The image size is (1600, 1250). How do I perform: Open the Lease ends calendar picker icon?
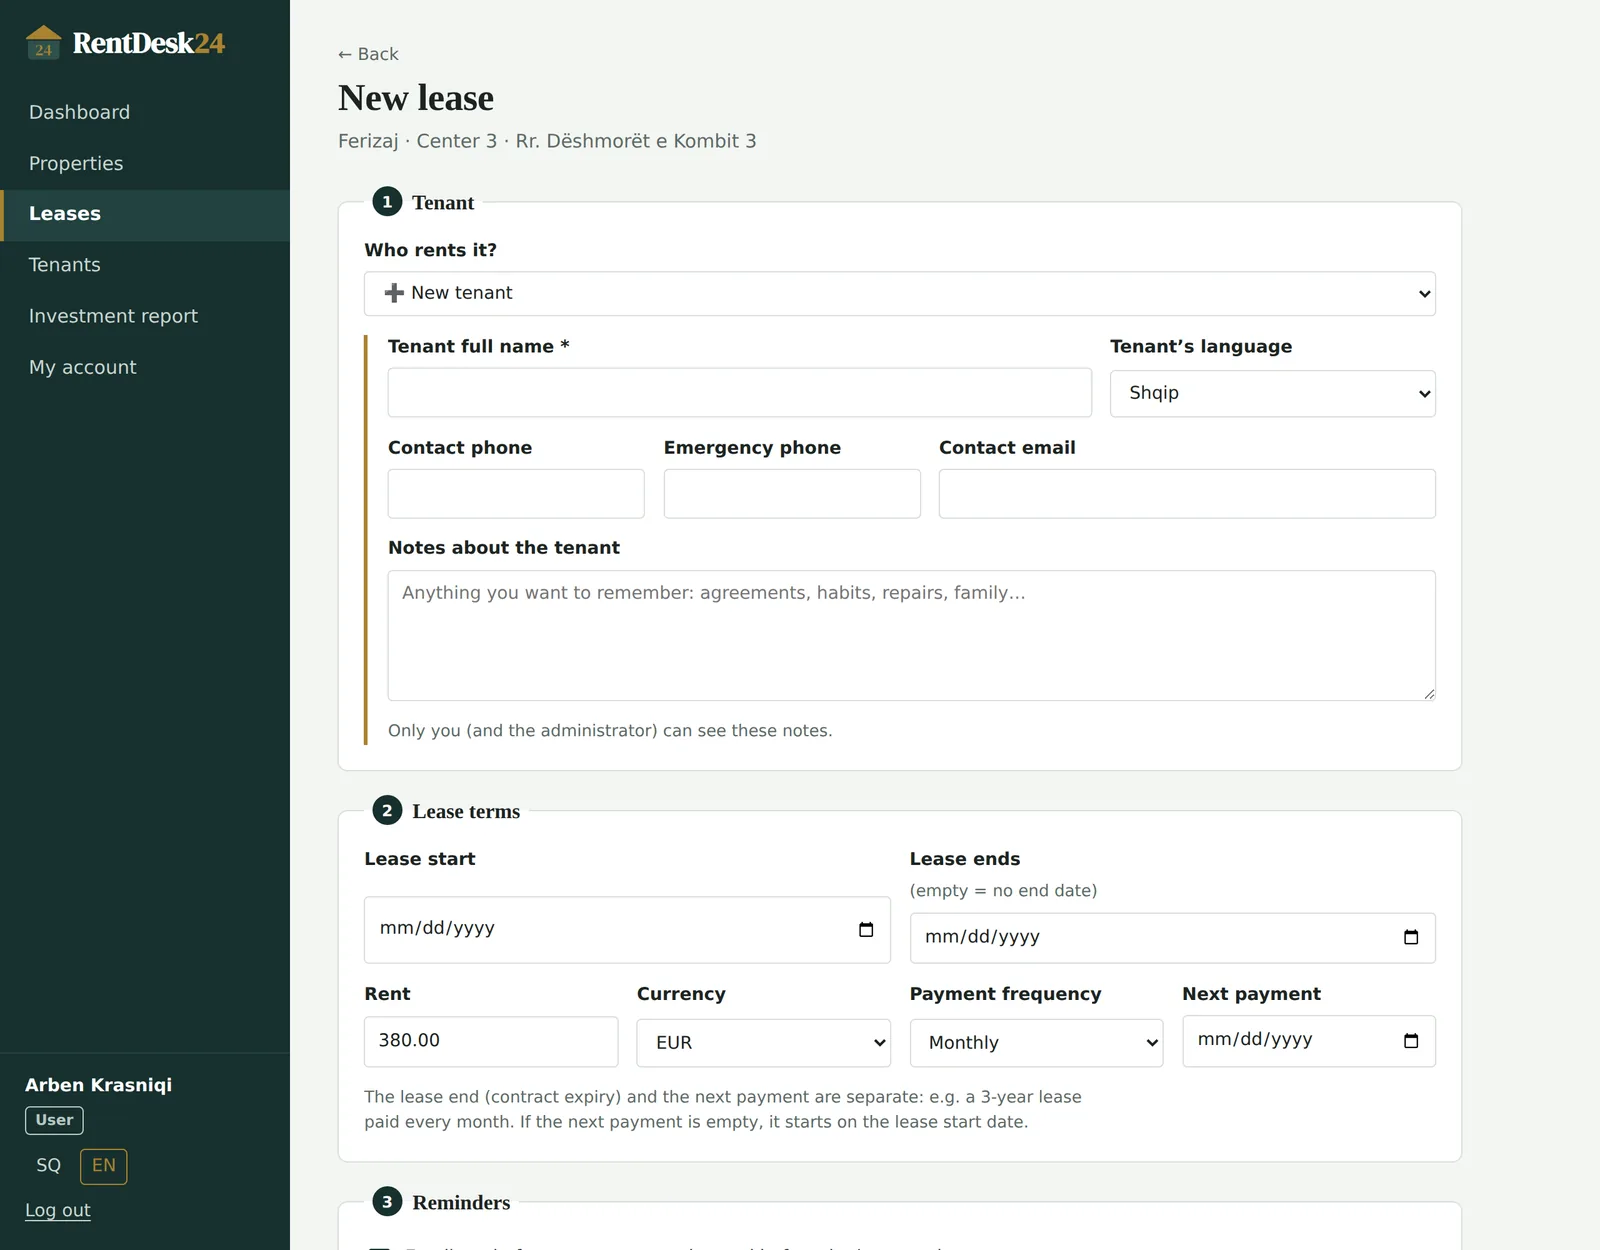pyautogui.click(x=1411, y=937)
